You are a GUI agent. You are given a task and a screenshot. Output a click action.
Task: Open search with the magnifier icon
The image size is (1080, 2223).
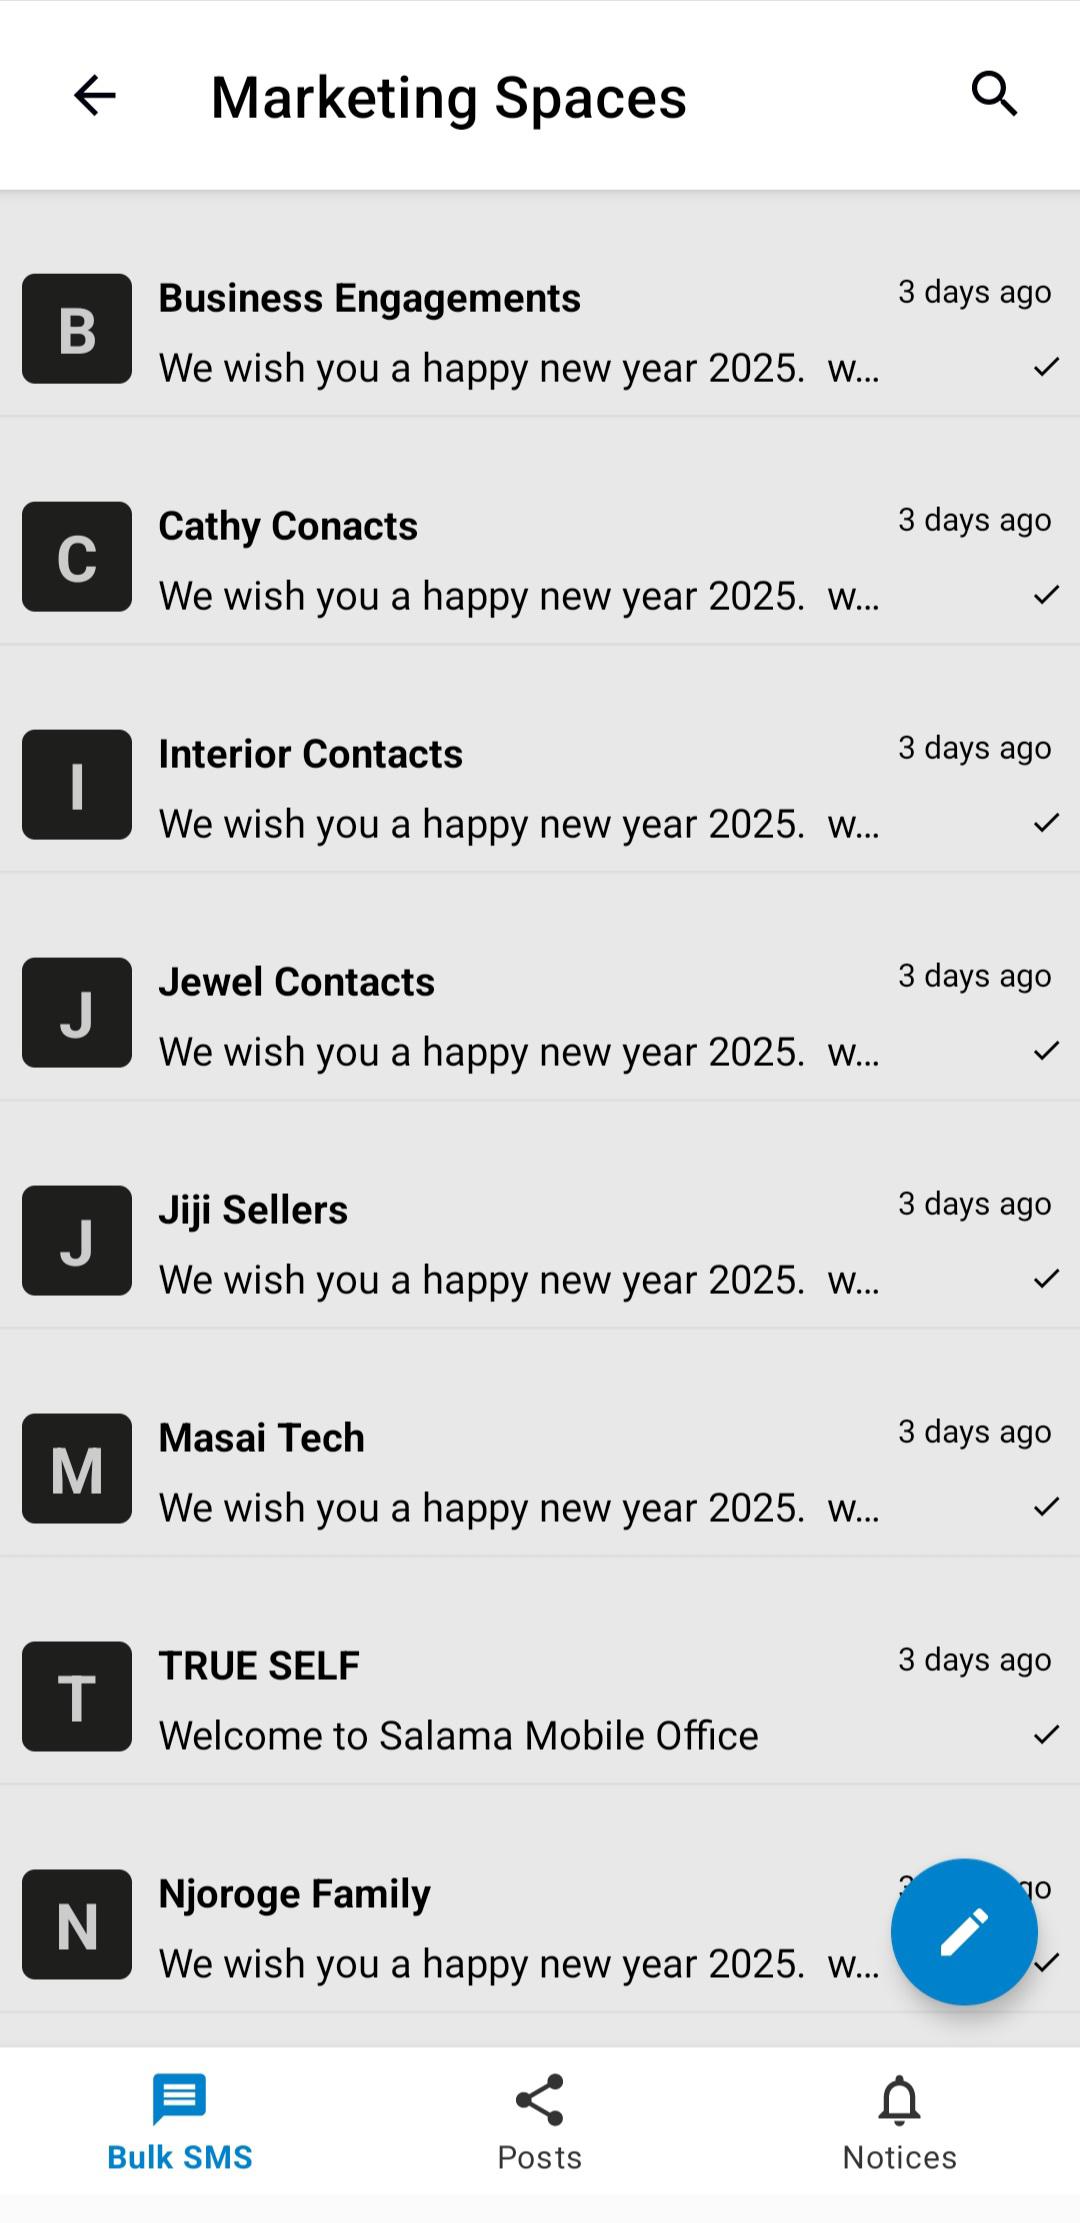tap(994, 94)
